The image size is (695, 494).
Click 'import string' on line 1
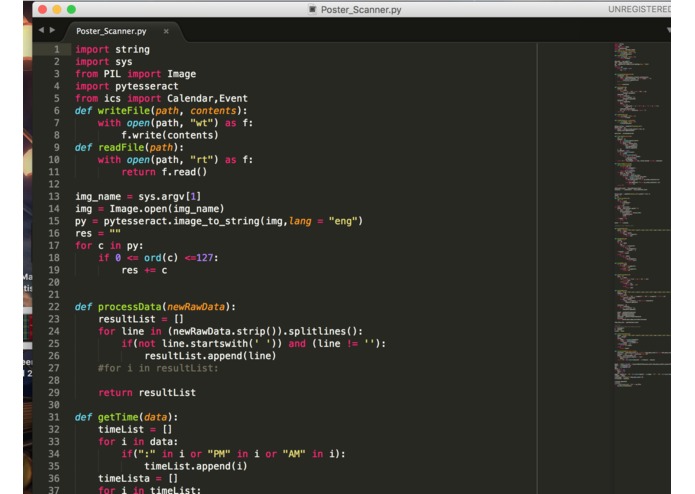click(112, 49)
